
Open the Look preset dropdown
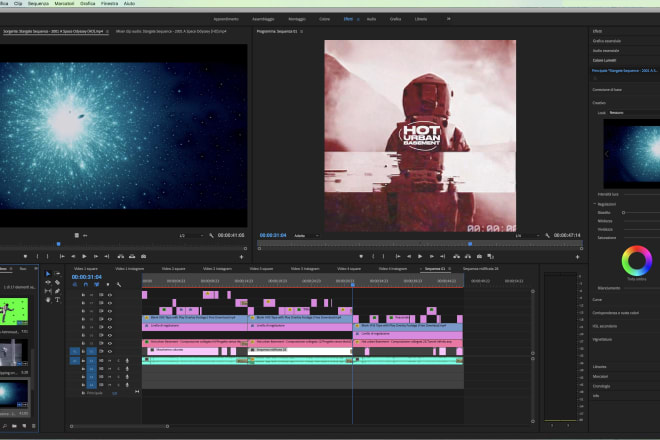click(634, 113)
